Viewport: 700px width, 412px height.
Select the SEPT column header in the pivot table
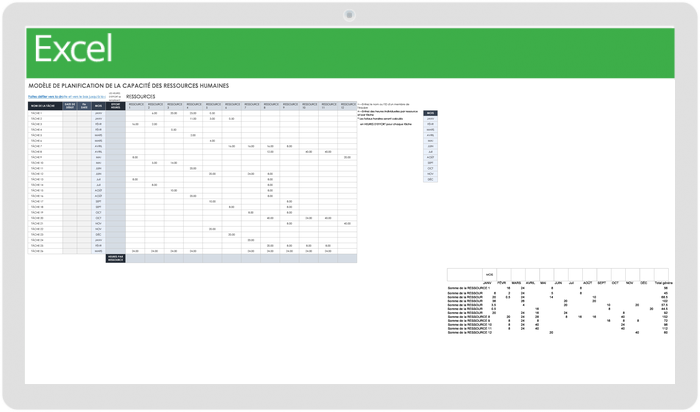pos(601,283)
